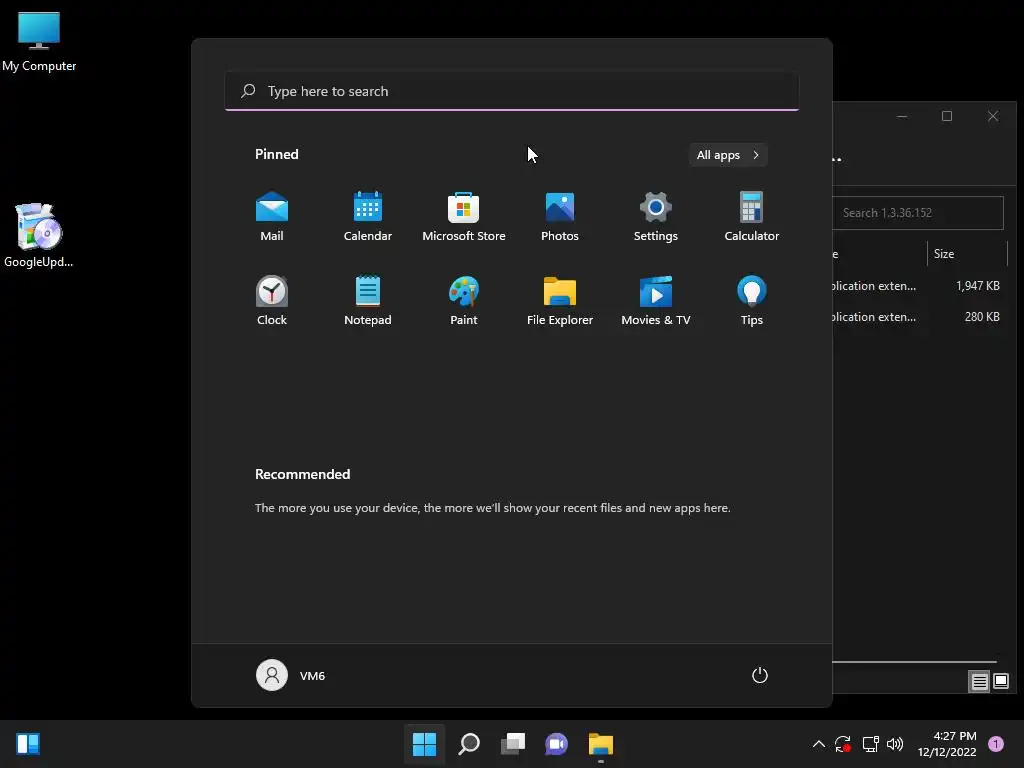Open the Tips app
This screenshot has height=768, width=1024.
[x=752, y=300]
